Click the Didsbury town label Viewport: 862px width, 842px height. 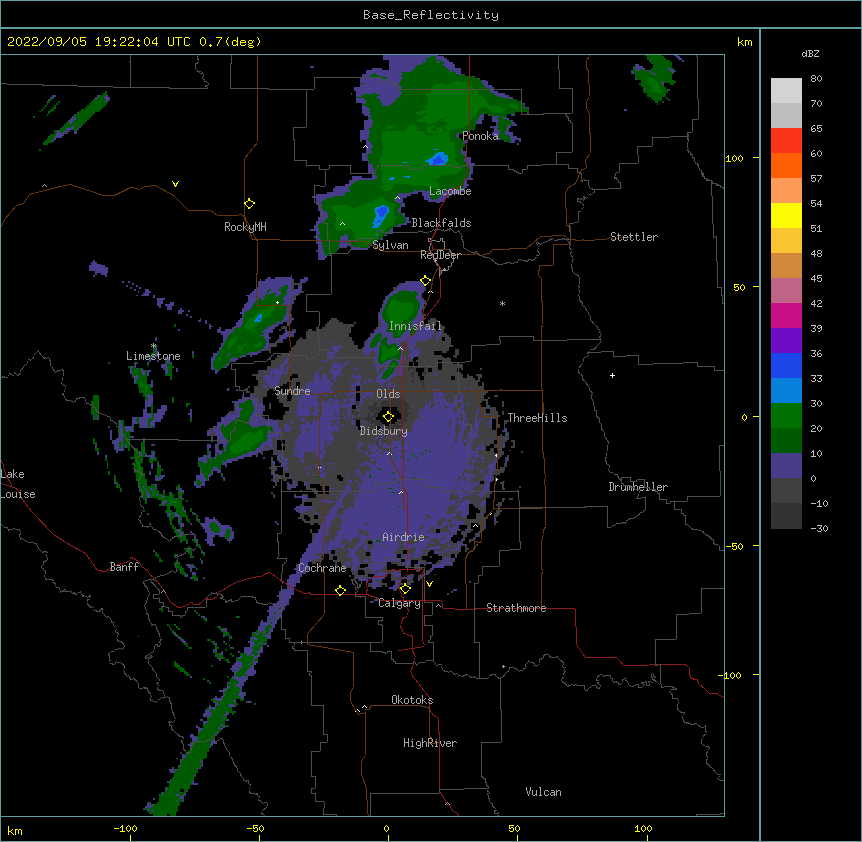point(384,431)
